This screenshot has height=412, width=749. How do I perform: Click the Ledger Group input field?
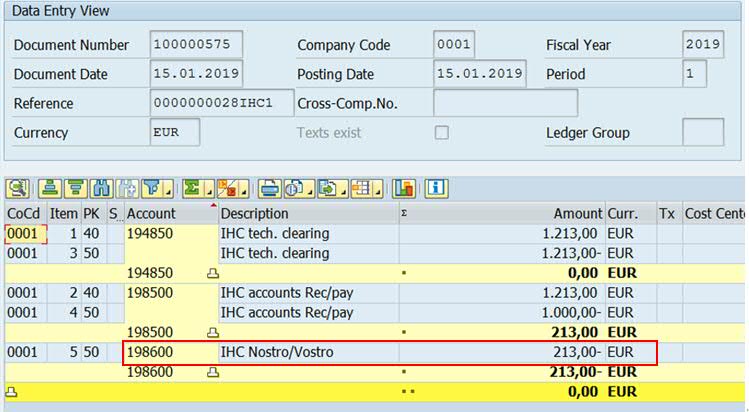tap(702, 133)
